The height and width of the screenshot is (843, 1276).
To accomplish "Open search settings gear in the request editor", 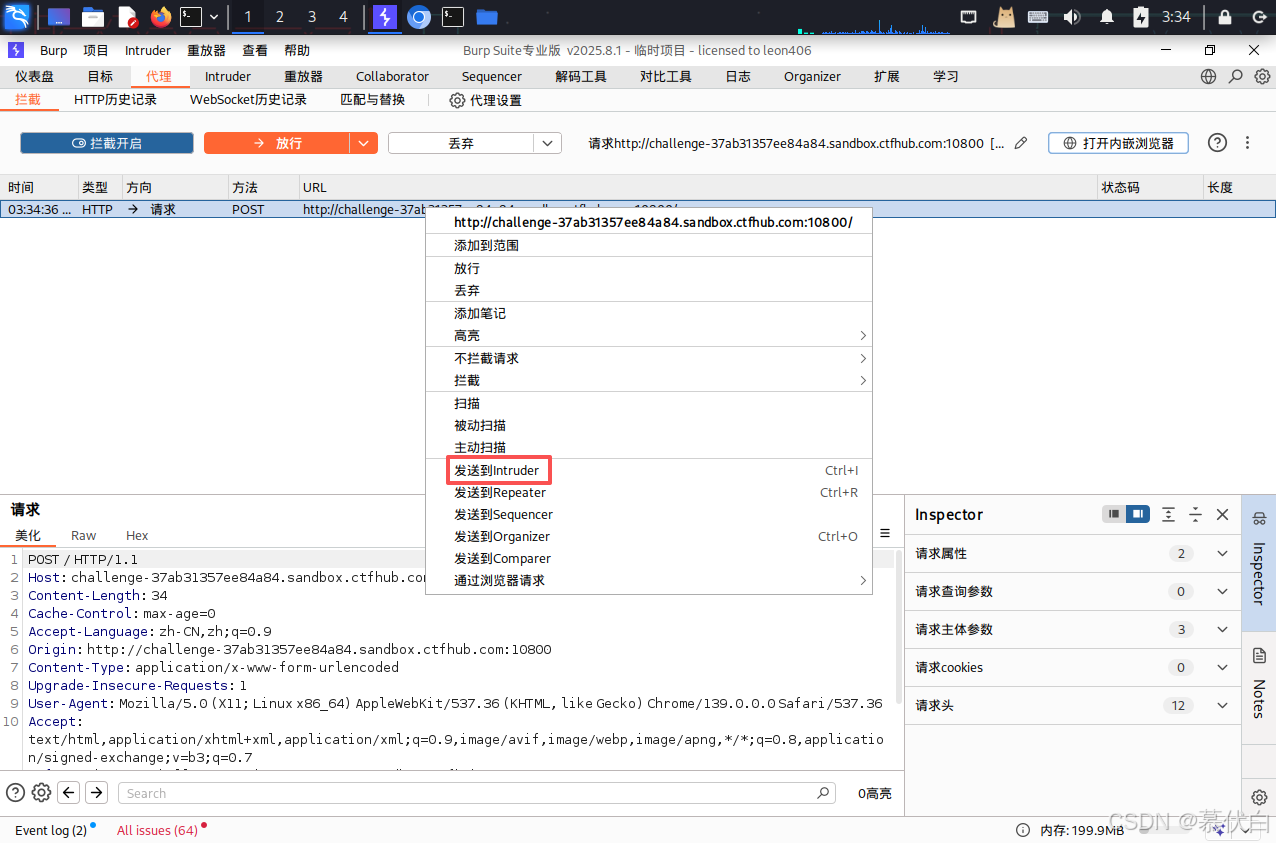I will tap(41, 793).
